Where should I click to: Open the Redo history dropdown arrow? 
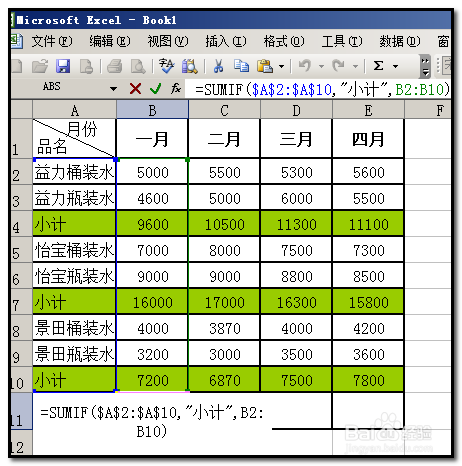coord(355,66)
